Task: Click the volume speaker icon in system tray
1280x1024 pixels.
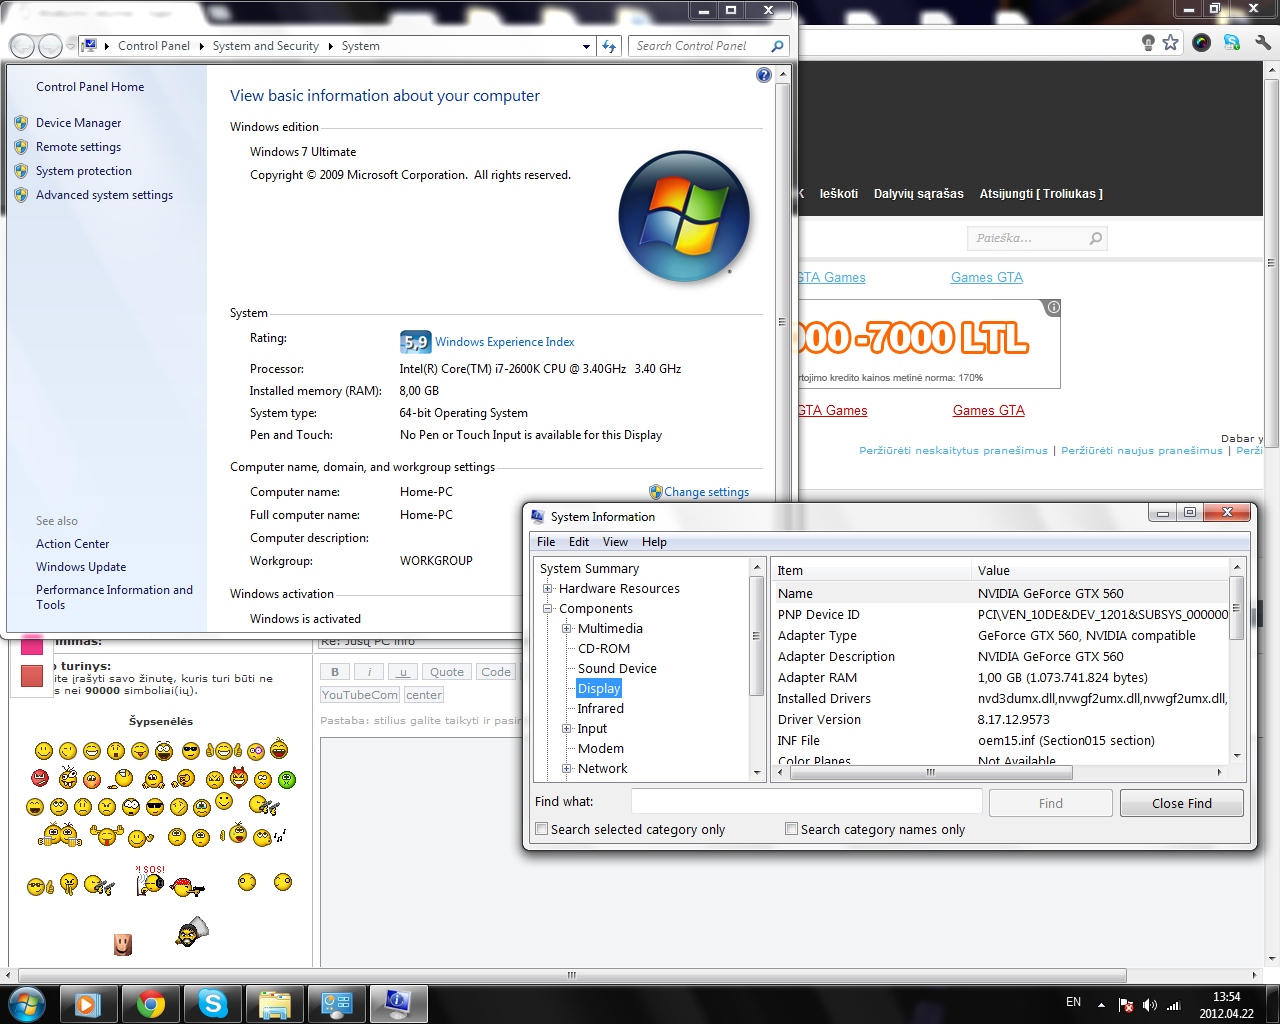Action: coord(1149,1005)
